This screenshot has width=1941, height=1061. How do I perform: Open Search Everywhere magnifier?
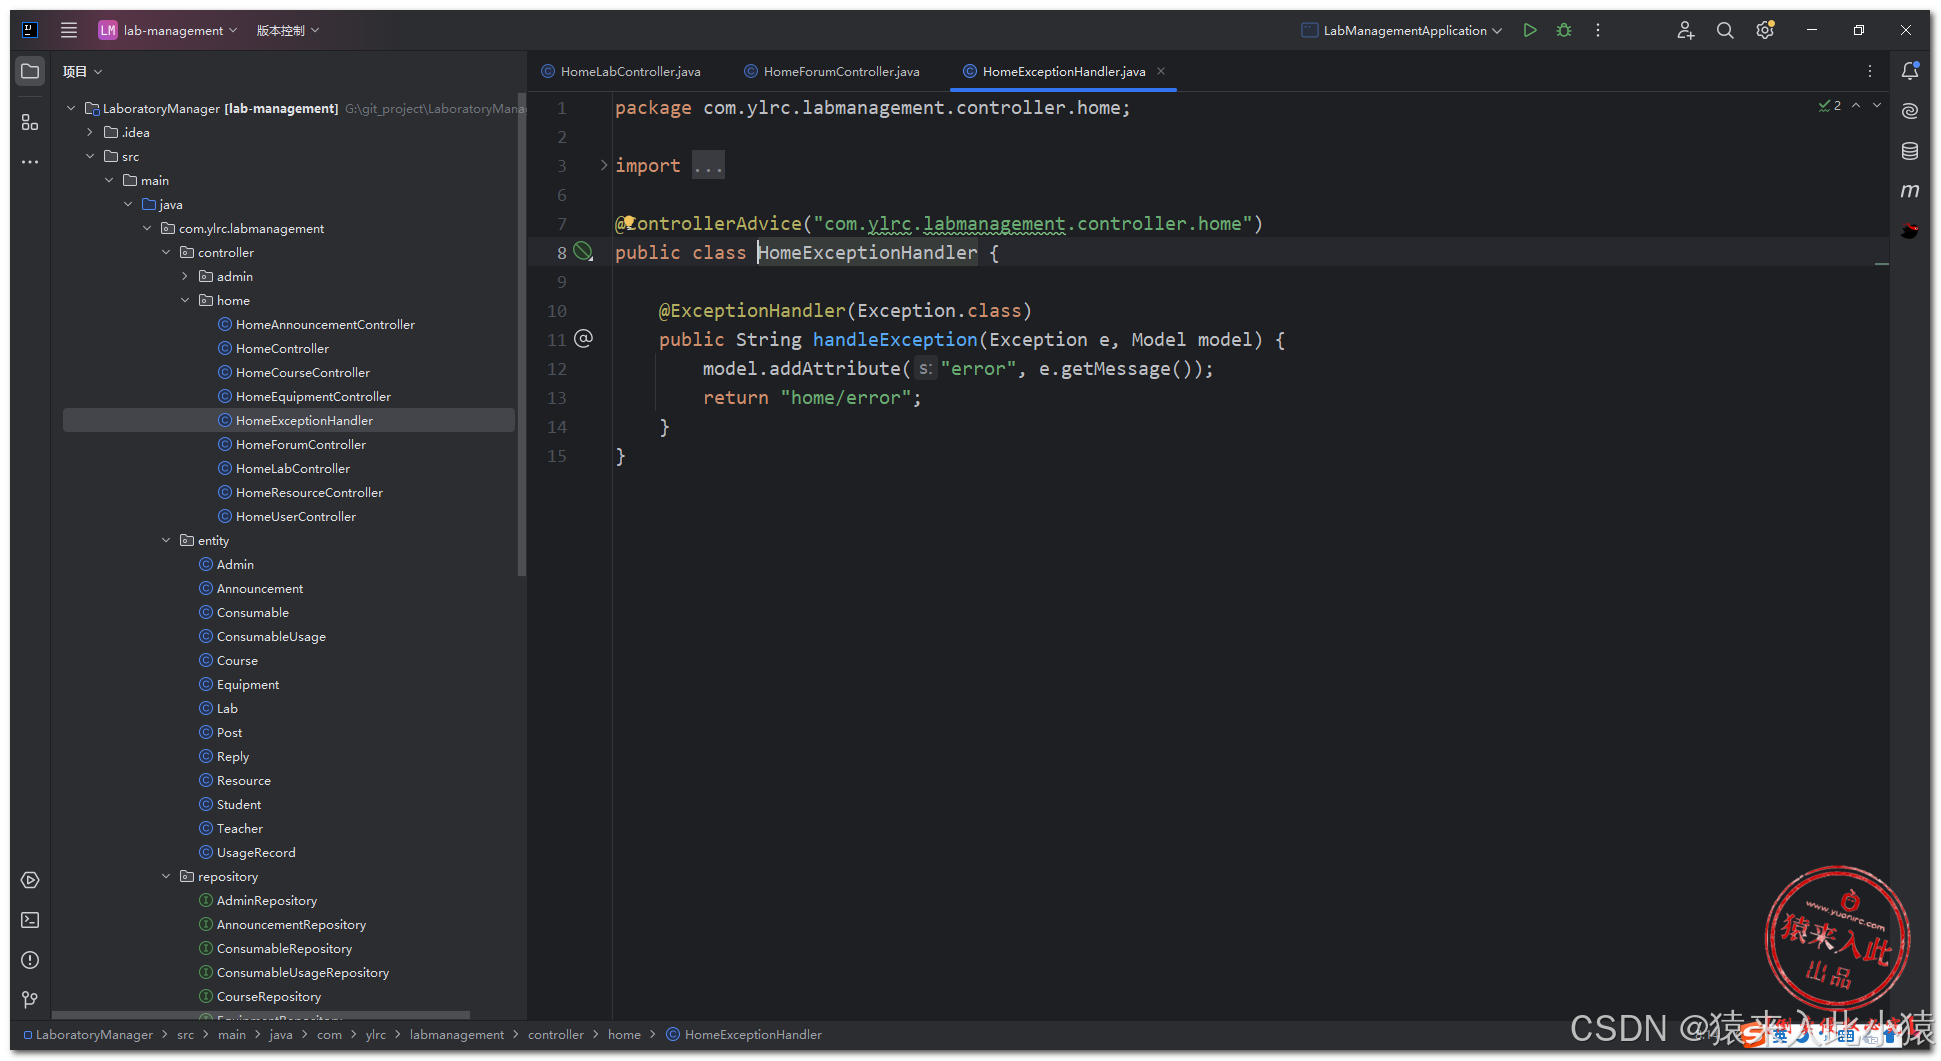(x=1725, y=30)
